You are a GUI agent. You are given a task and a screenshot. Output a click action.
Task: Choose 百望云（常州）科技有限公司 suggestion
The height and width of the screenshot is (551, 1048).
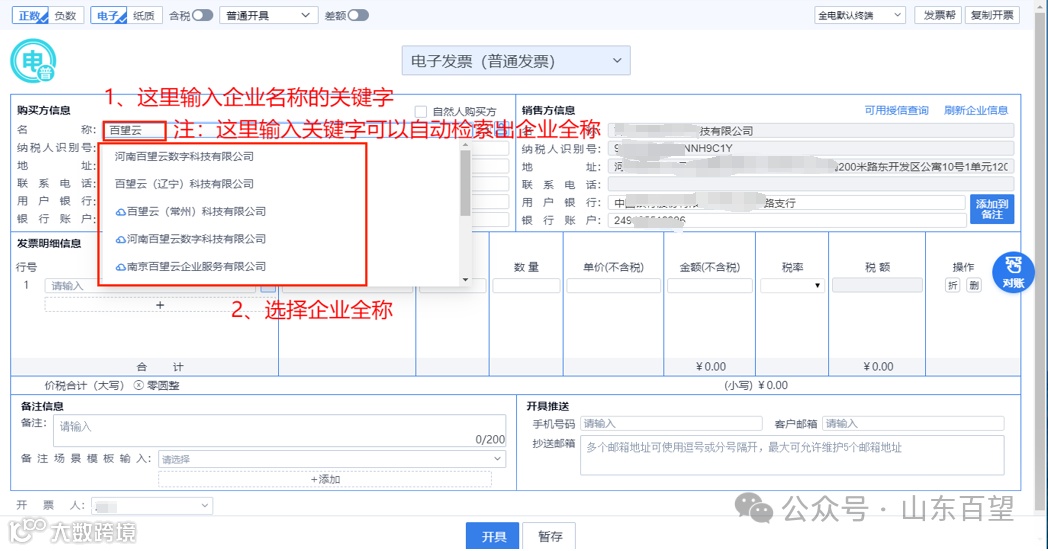click(190, 211)
